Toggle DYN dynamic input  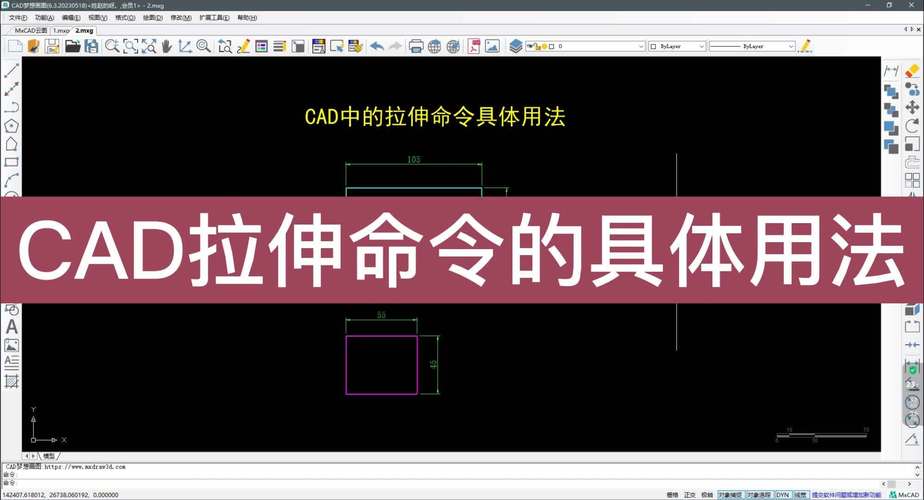pos(783,495)
